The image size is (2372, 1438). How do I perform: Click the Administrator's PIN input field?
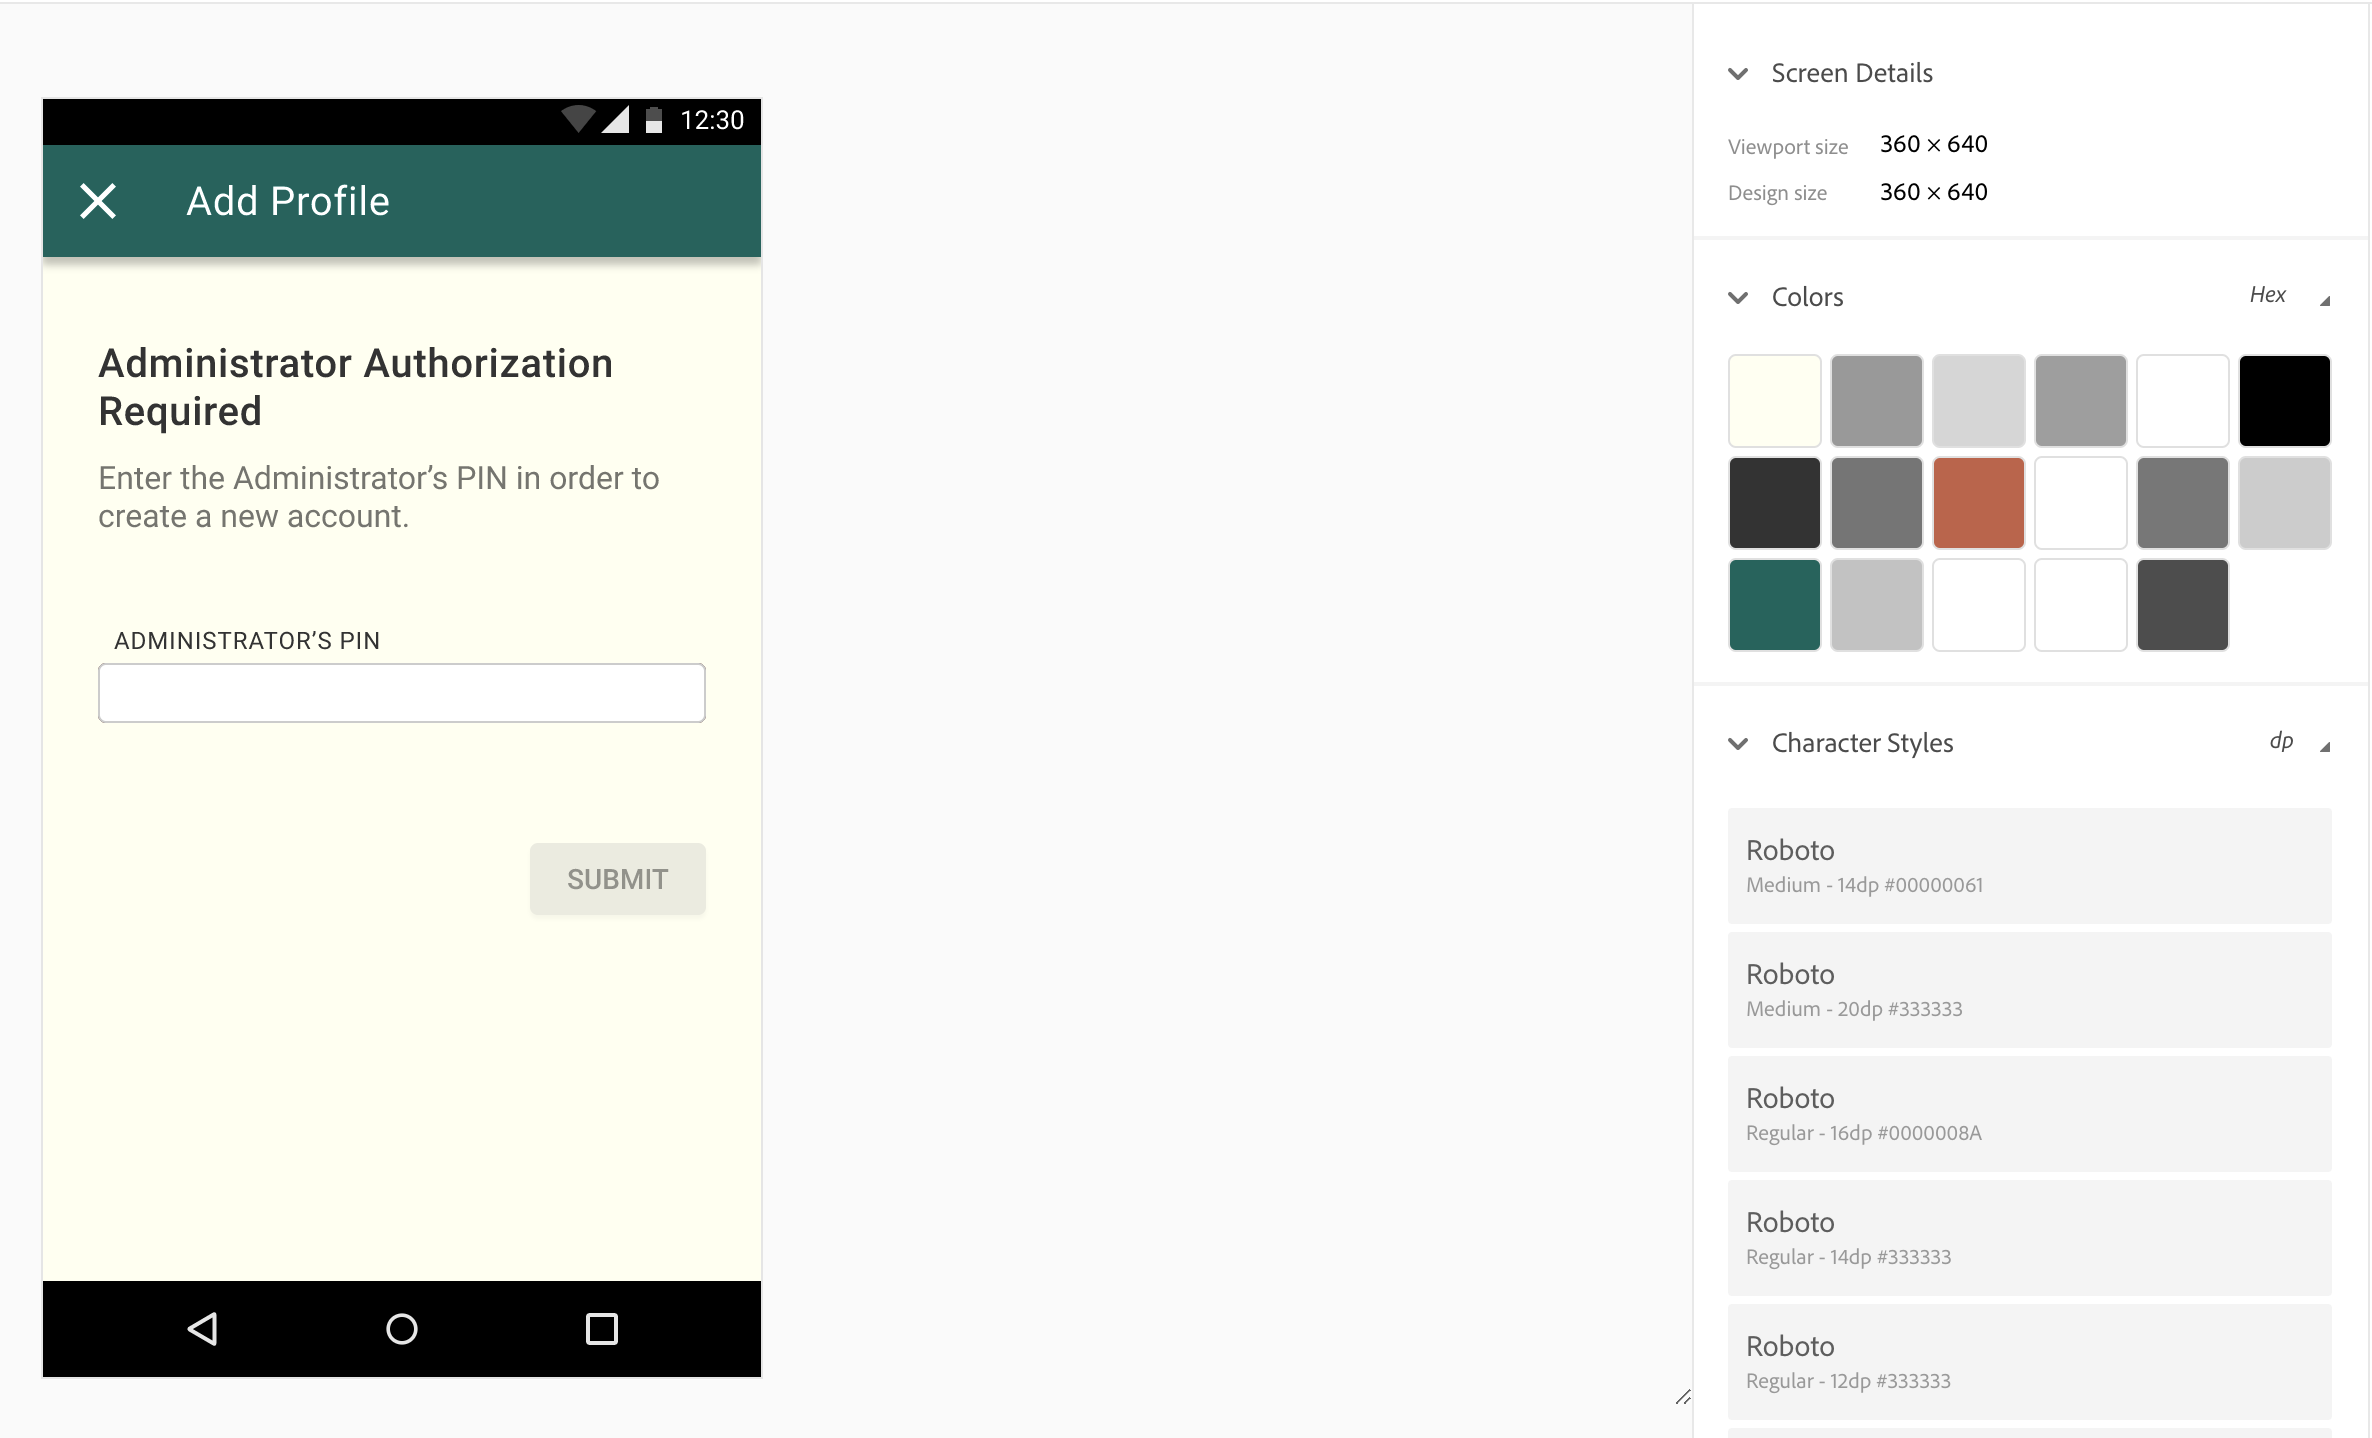click(402, 693)
